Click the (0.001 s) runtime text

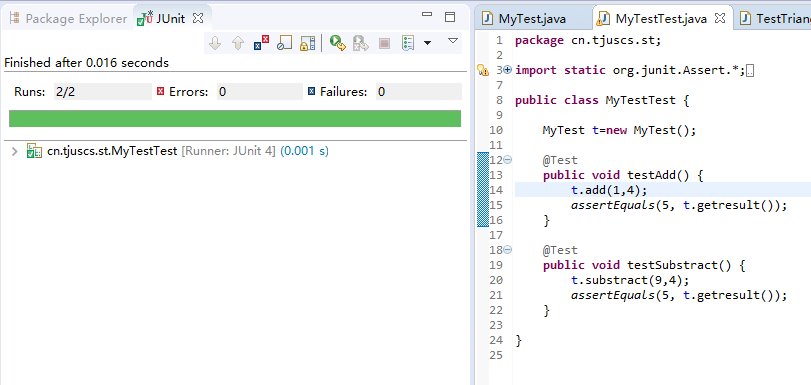click(x=304, y=152)
